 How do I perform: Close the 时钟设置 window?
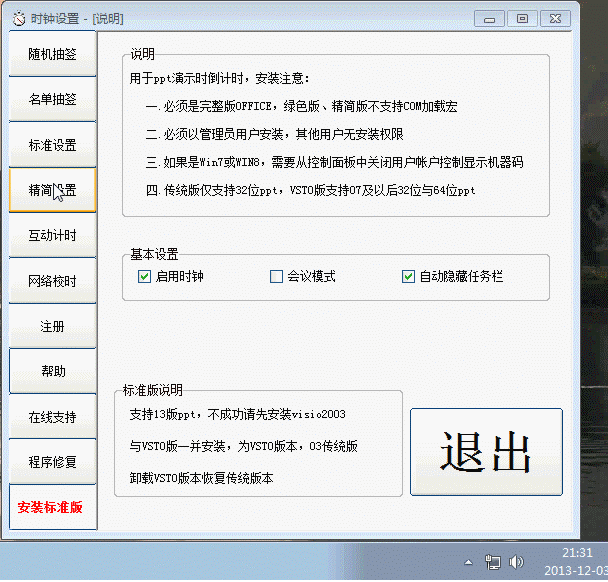click(555, 19)
